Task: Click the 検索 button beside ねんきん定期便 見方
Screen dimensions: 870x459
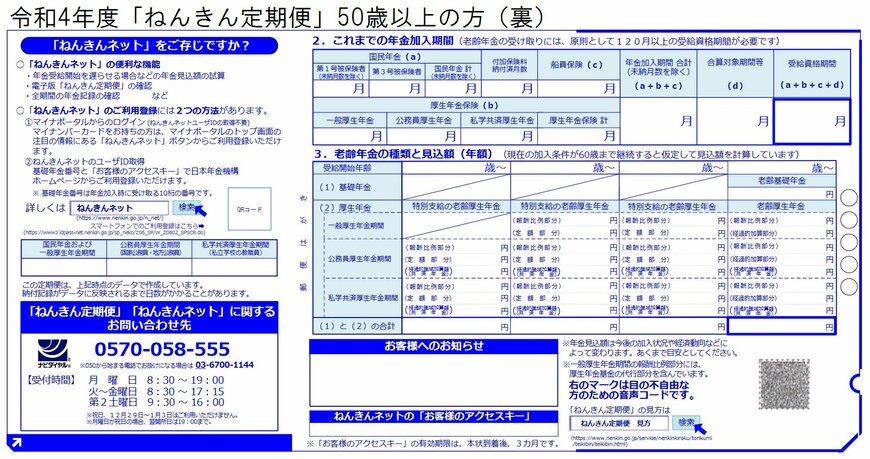Action: point(686,422)
